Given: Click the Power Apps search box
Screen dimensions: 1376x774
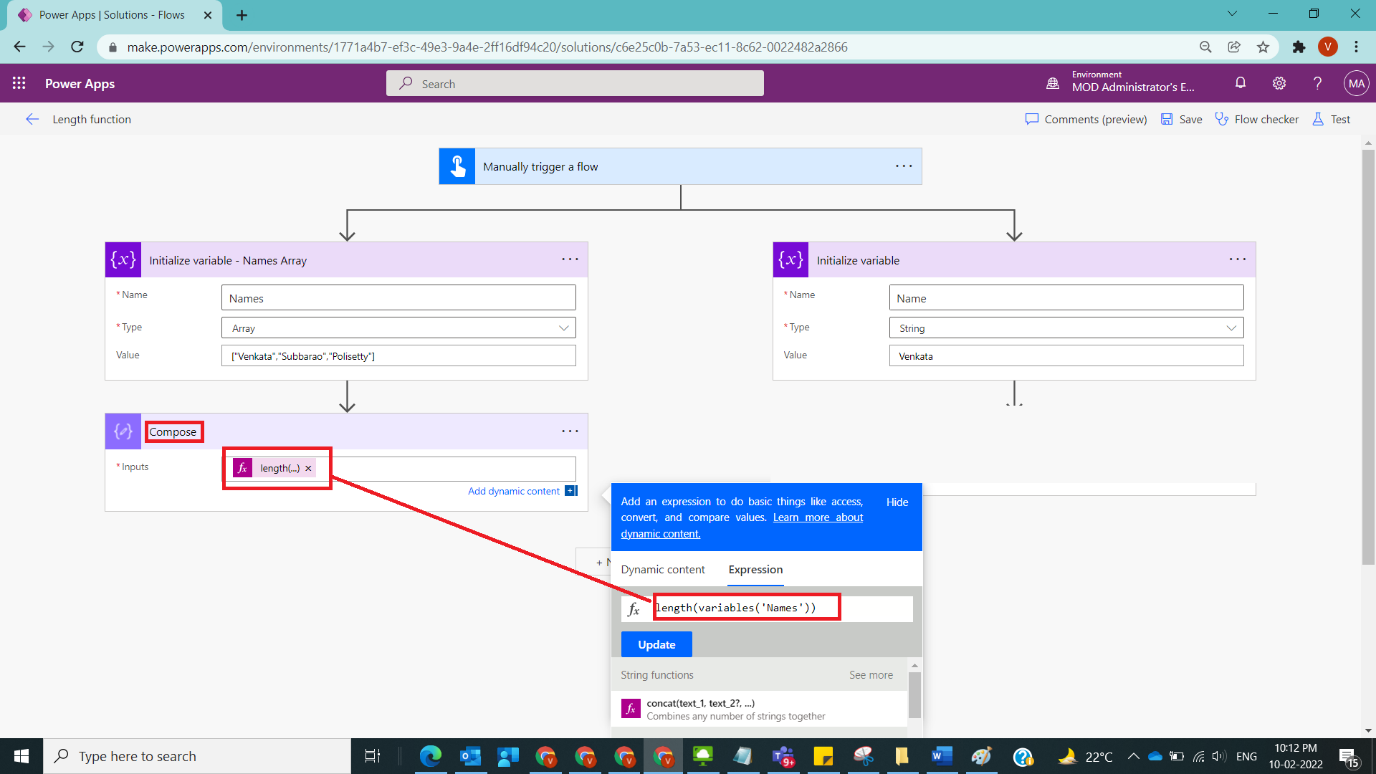Looking at the screenshot, I should pos(575,84).
